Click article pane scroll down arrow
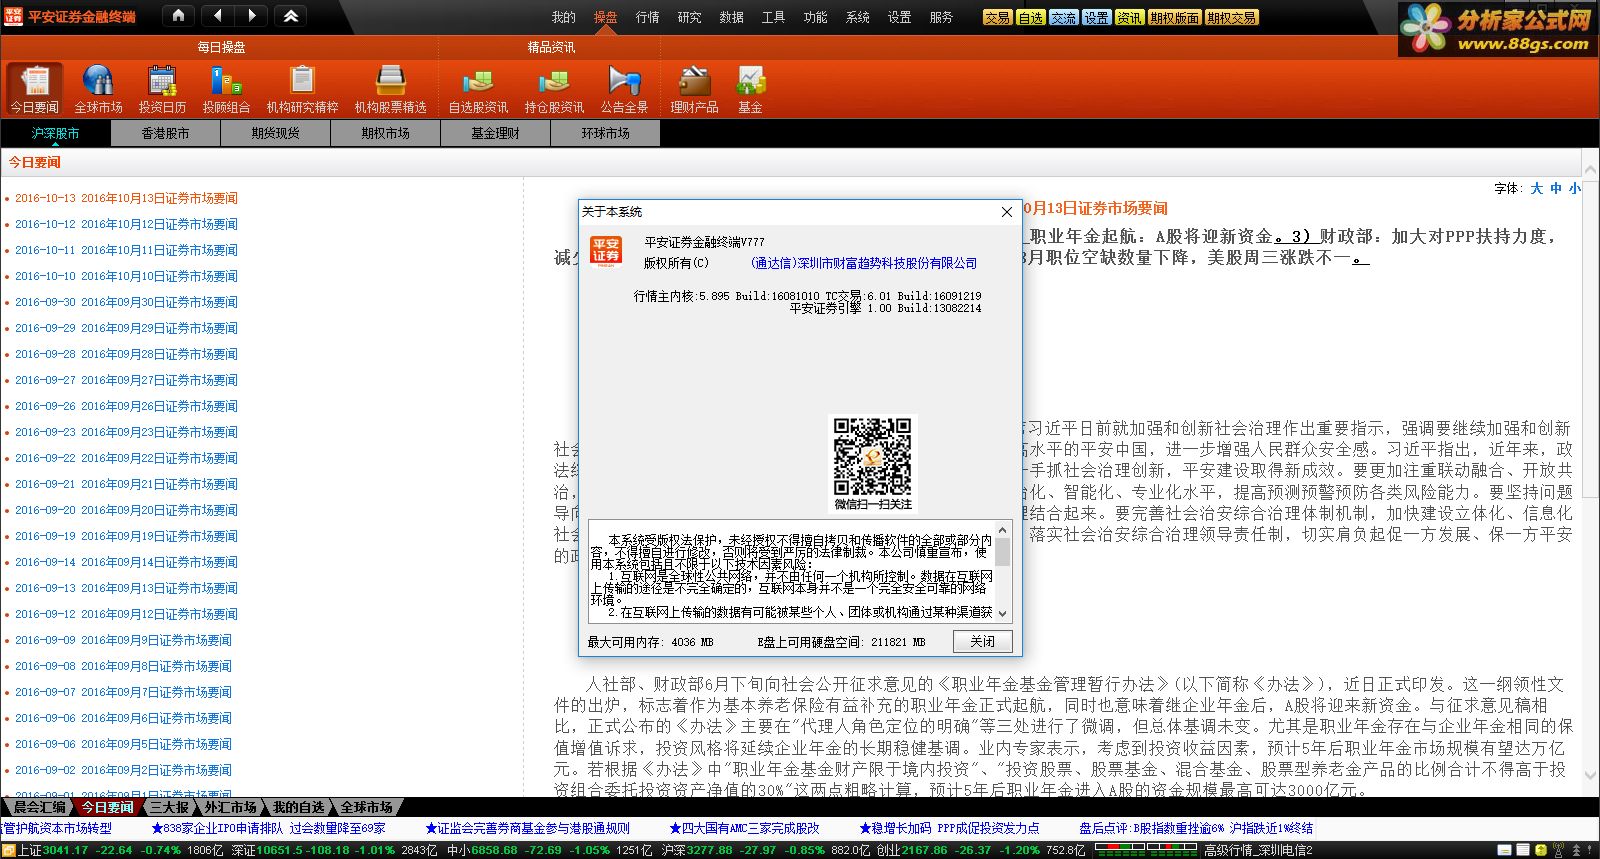This screenshot has width=1600, height=859. point(1590,774)
